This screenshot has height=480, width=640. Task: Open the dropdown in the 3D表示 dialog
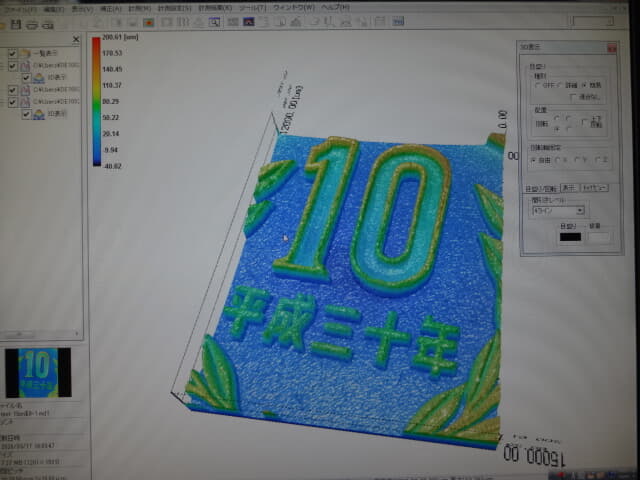point(558,211)
